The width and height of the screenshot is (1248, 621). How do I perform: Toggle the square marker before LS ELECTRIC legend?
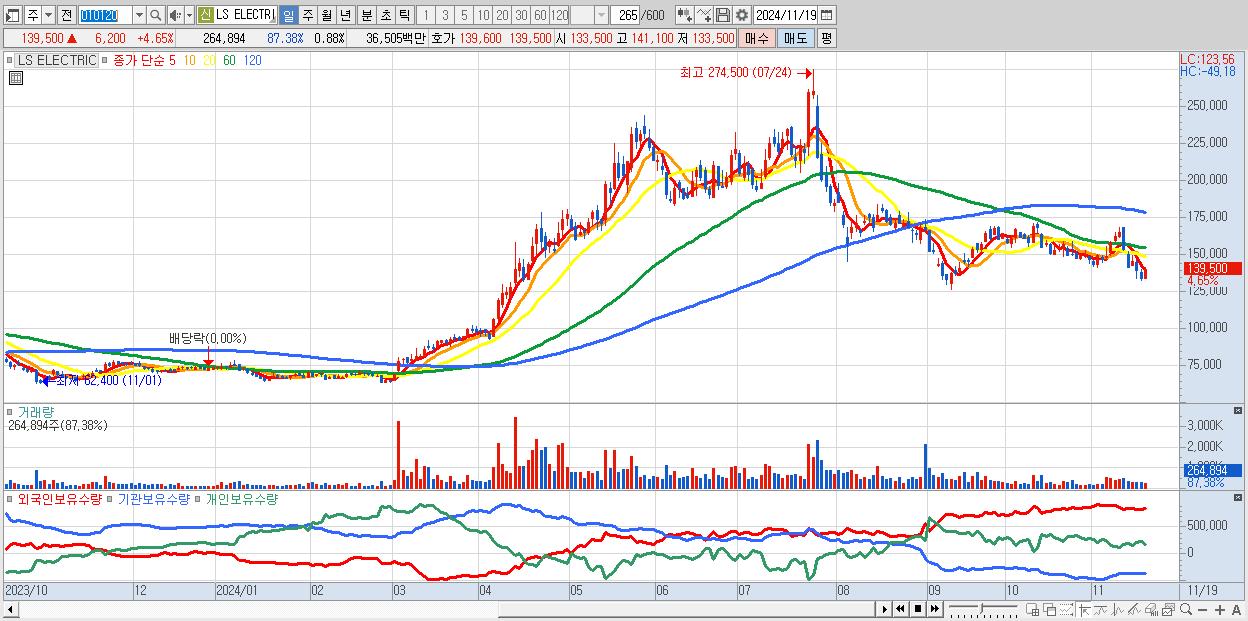[11, 60]
